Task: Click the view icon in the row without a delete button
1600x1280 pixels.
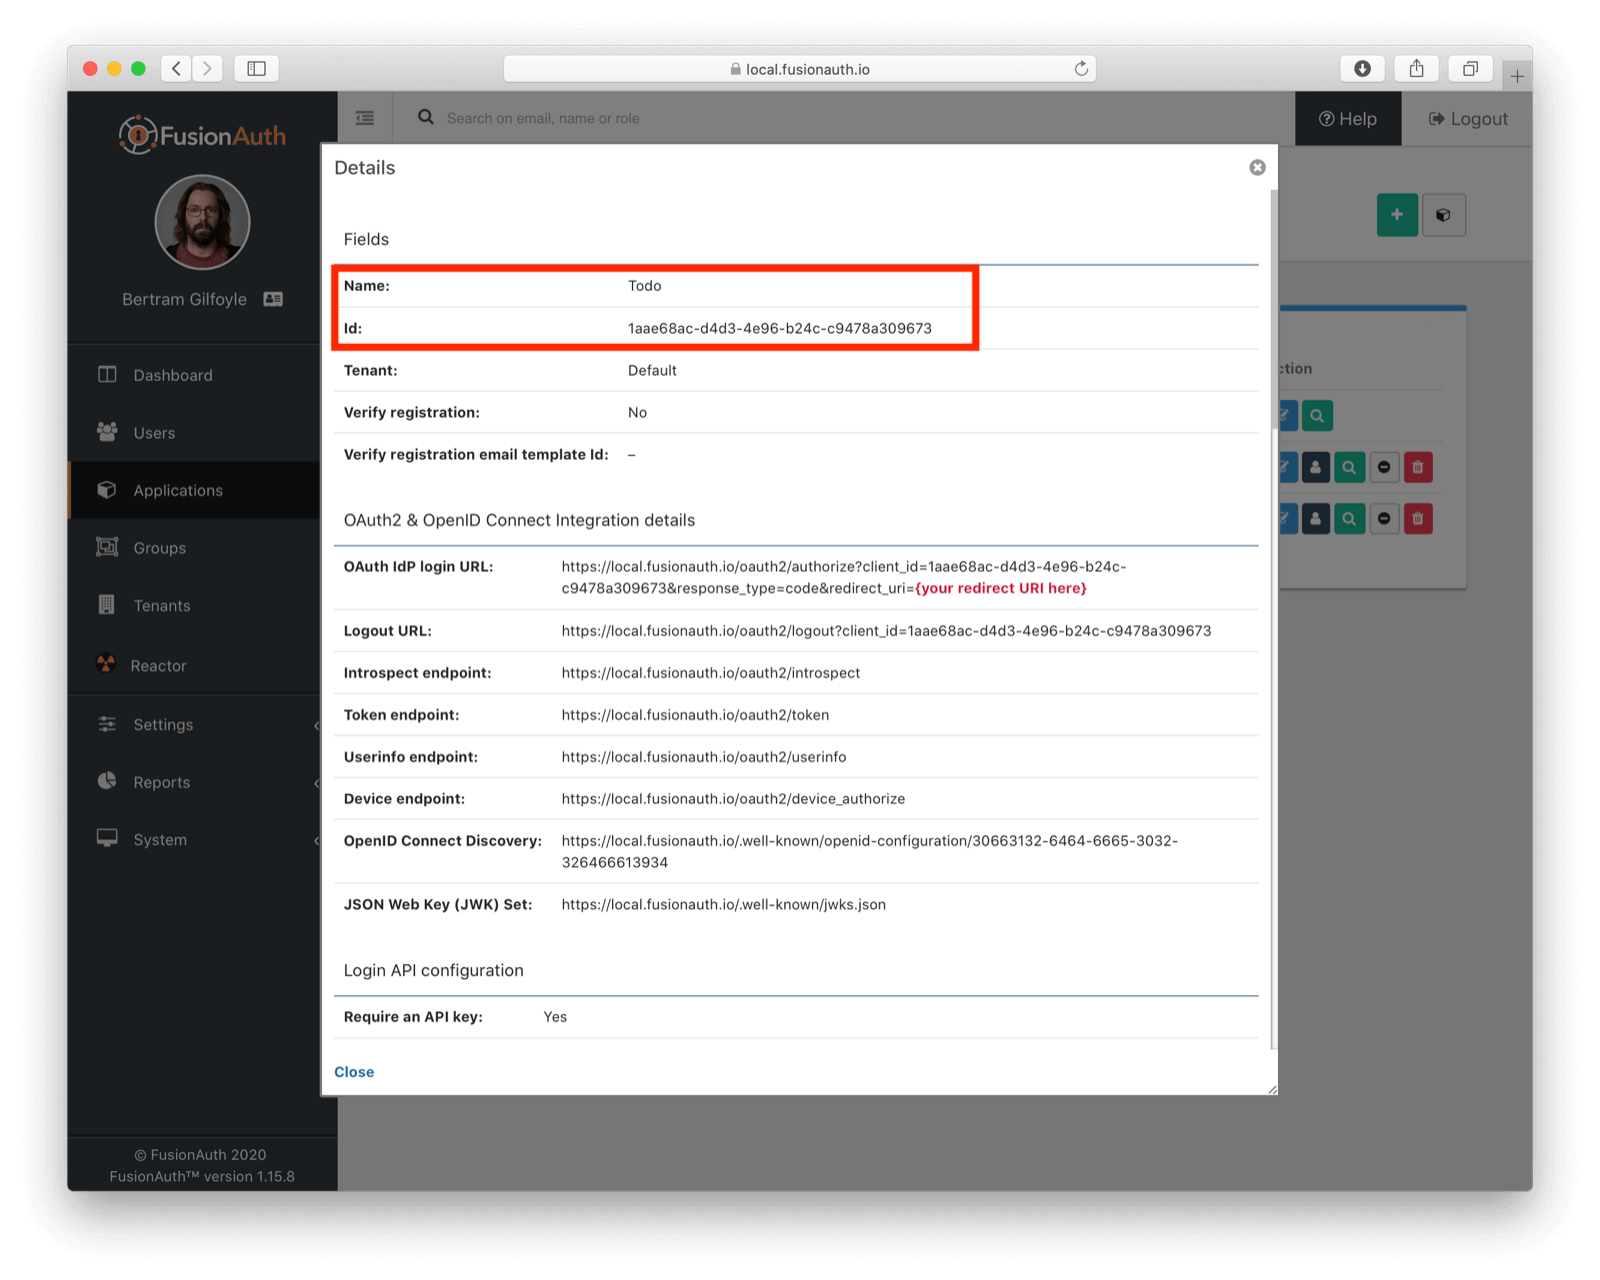Action: click(x=1317, y=416)
